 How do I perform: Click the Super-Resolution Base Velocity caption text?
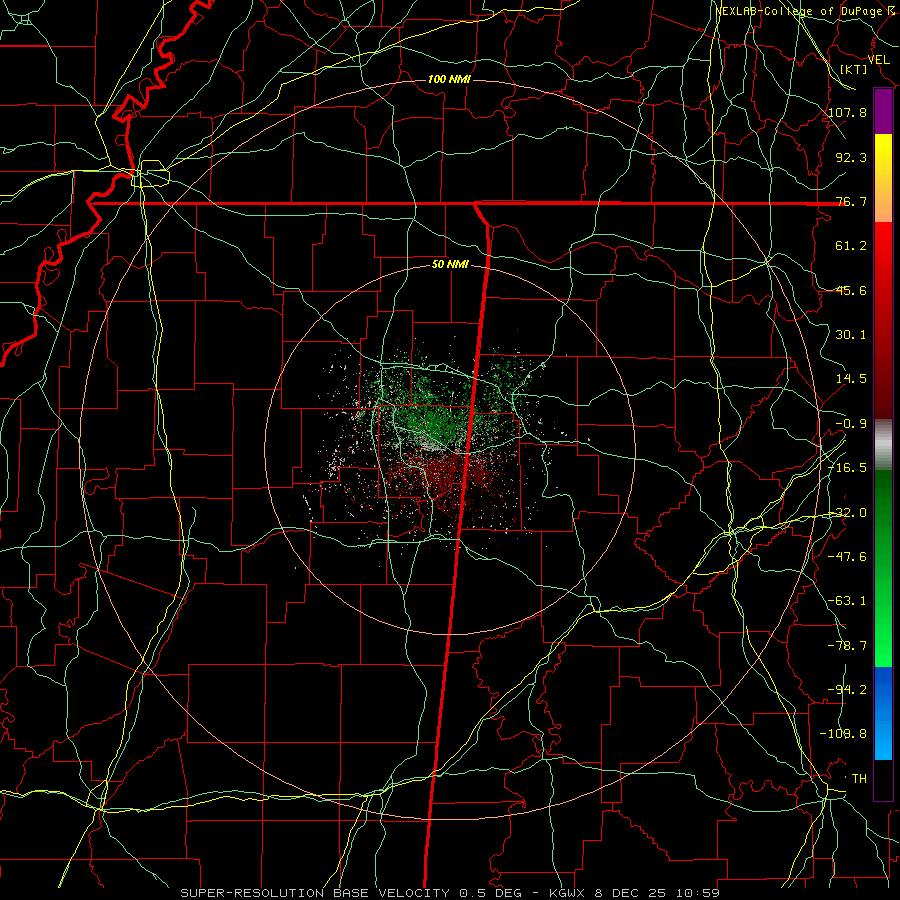[450, 893]
